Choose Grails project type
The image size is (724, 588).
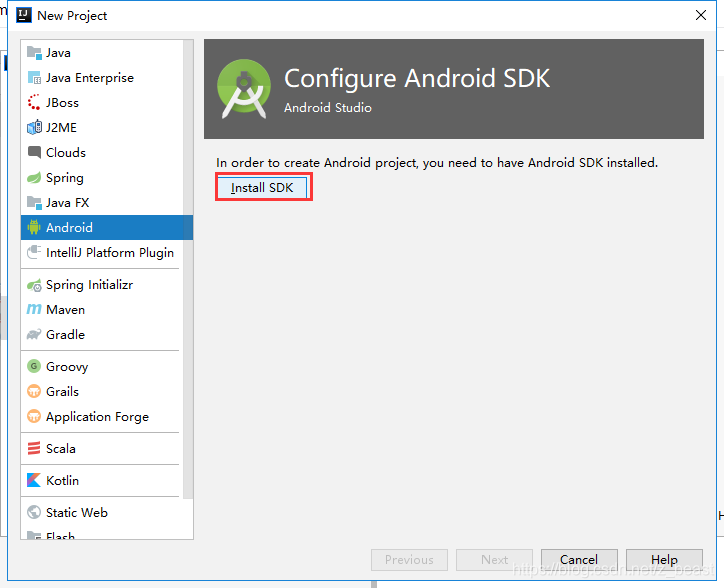(102, 391)
